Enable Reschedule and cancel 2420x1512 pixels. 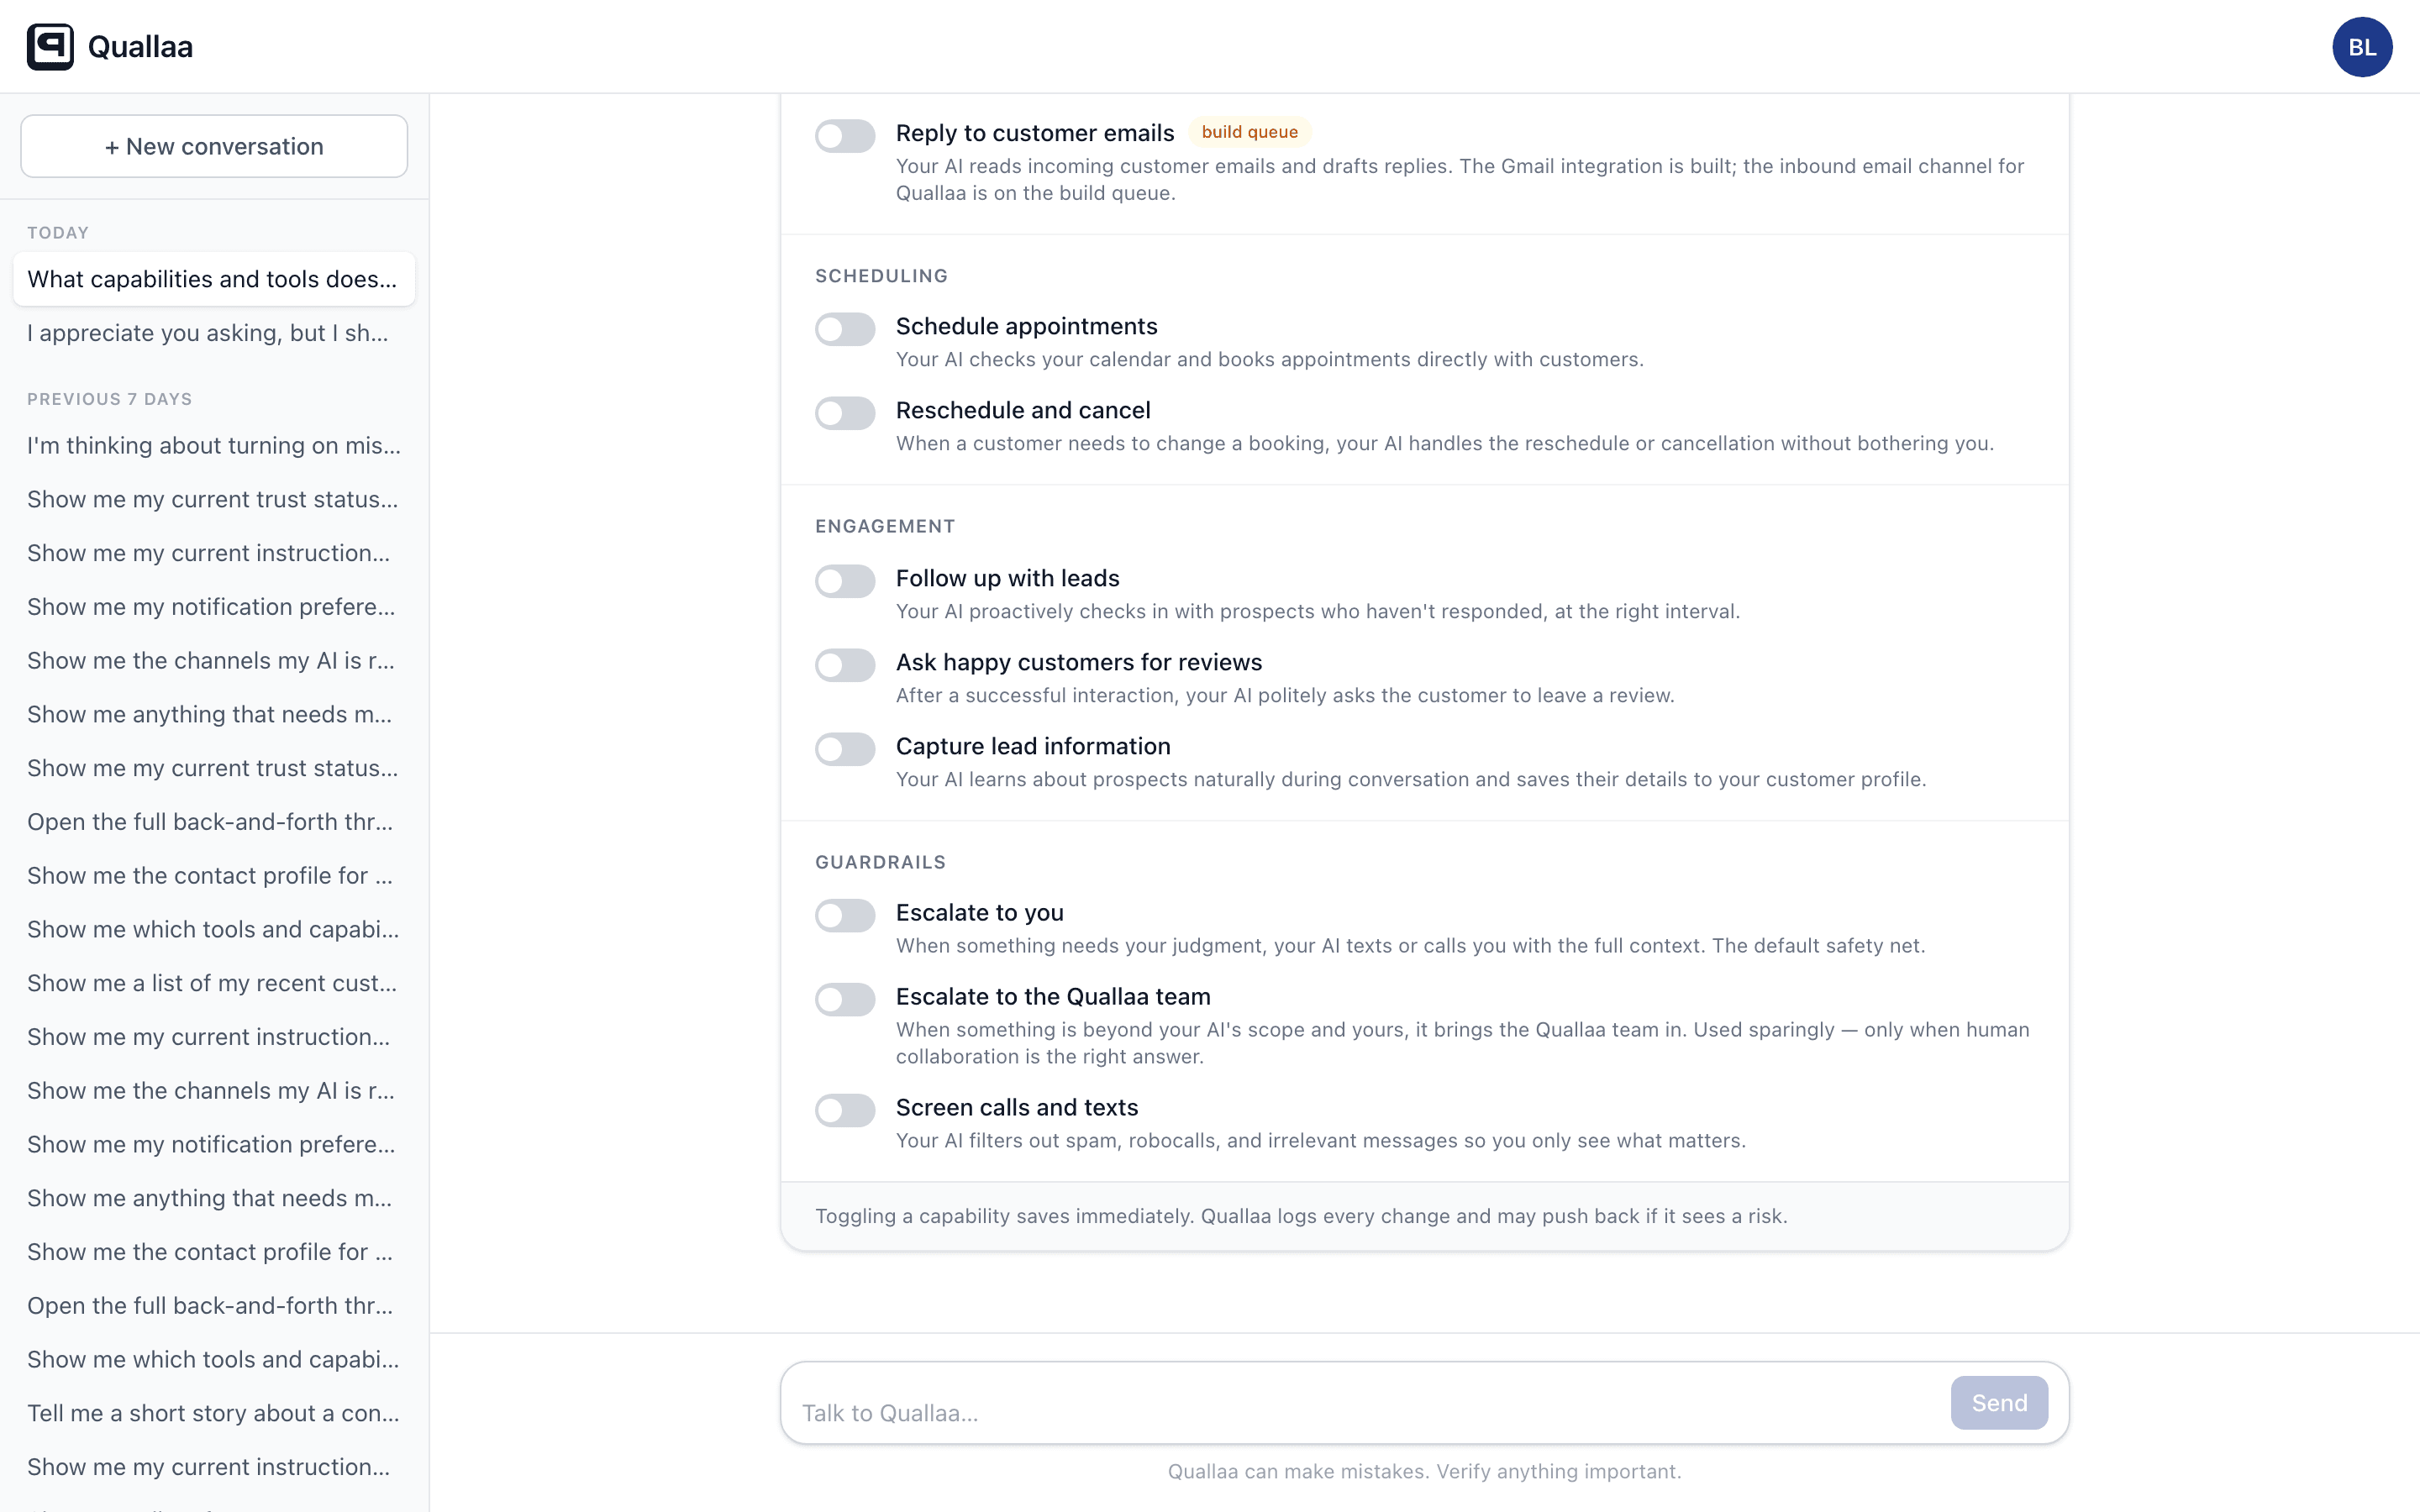[844, 413]
